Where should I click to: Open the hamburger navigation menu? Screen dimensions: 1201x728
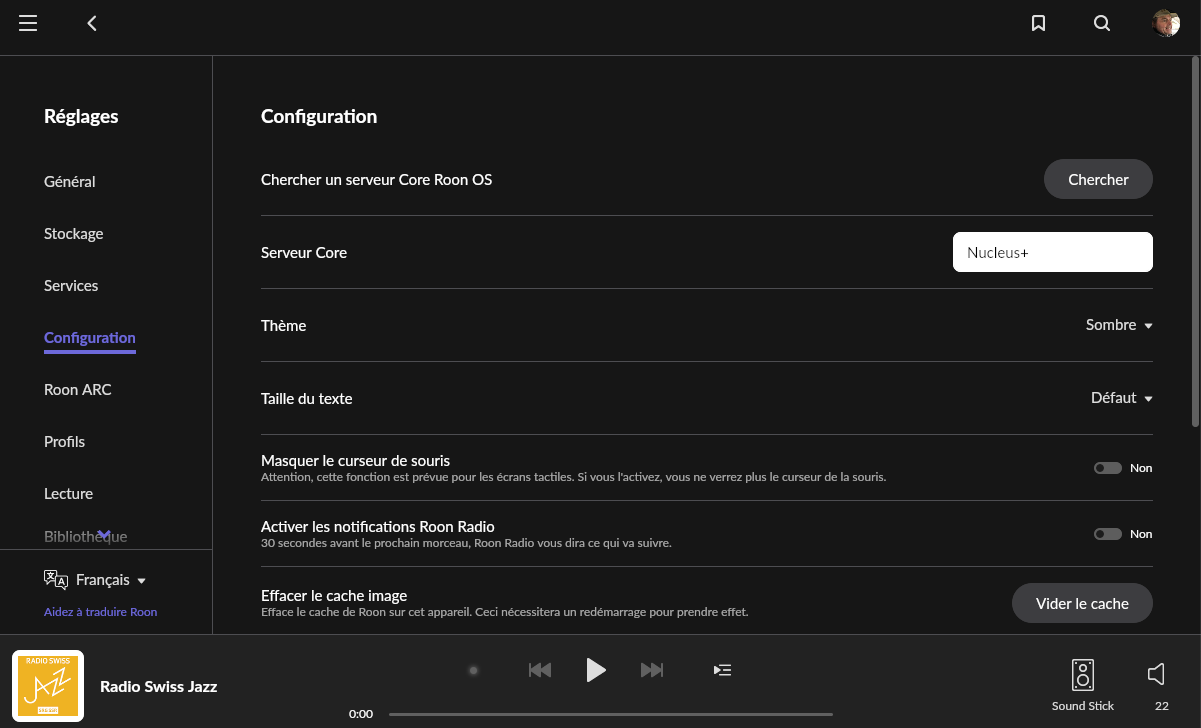pos(28,23)
